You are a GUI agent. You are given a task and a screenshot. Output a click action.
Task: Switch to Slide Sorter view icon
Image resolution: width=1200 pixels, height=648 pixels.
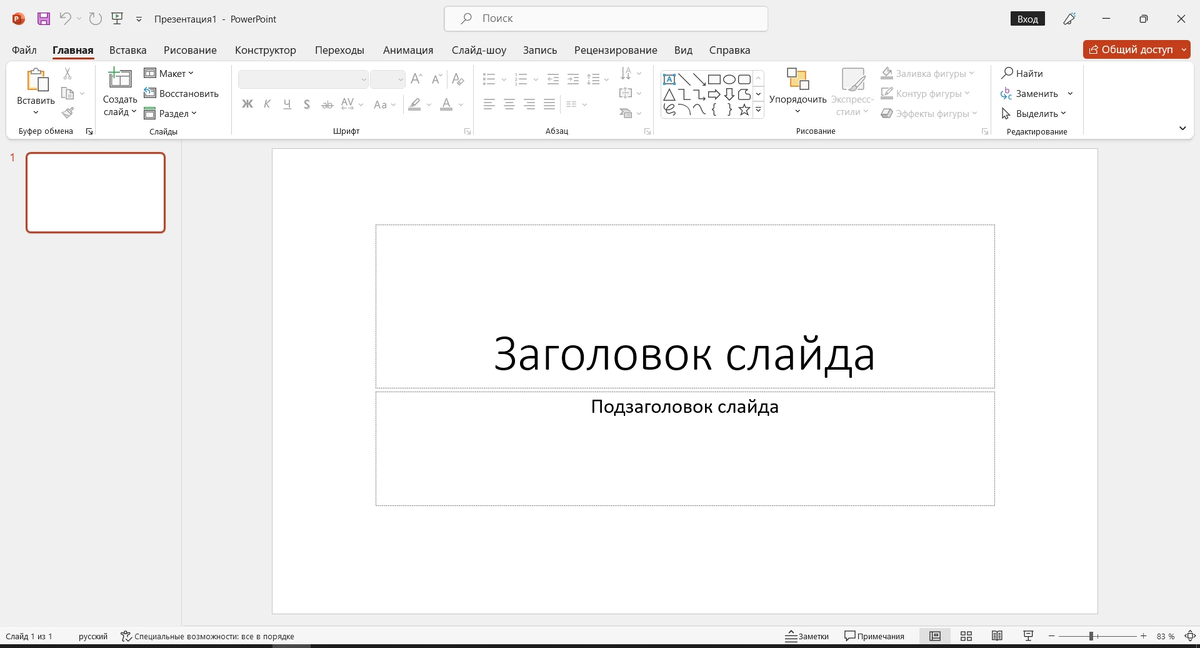(966, 636)
